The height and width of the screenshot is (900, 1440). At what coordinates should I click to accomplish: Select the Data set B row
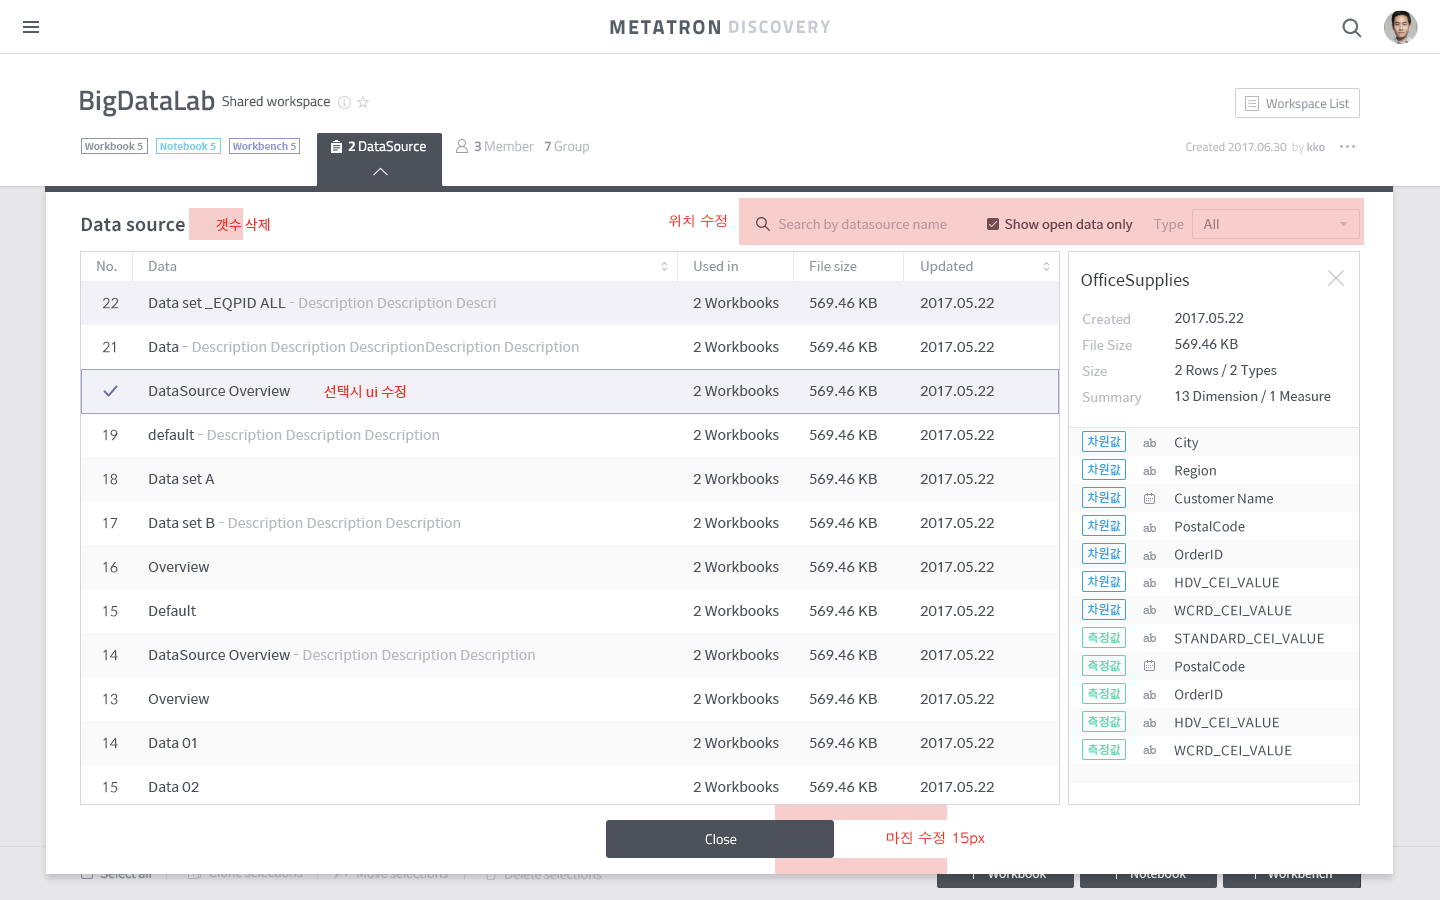coord(570,523)
